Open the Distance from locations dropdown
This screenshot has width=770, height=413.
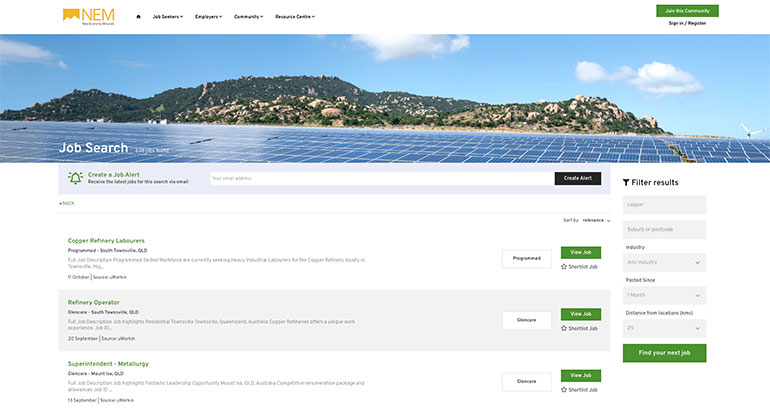[x=664, y=328]
